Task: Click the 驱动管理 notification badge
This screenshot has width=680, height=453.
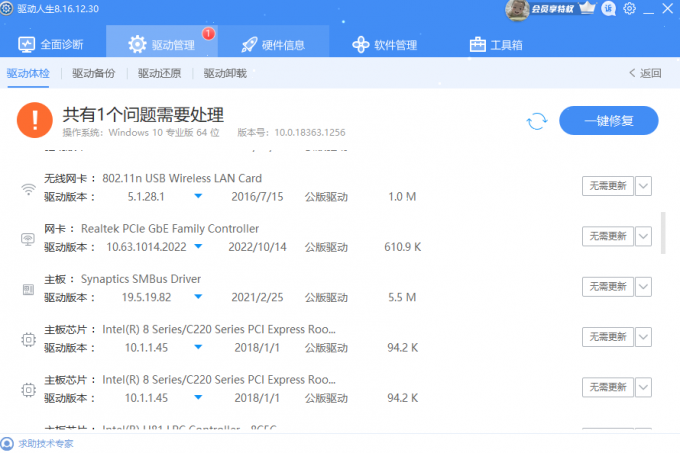Action: [x=209, y=33]
